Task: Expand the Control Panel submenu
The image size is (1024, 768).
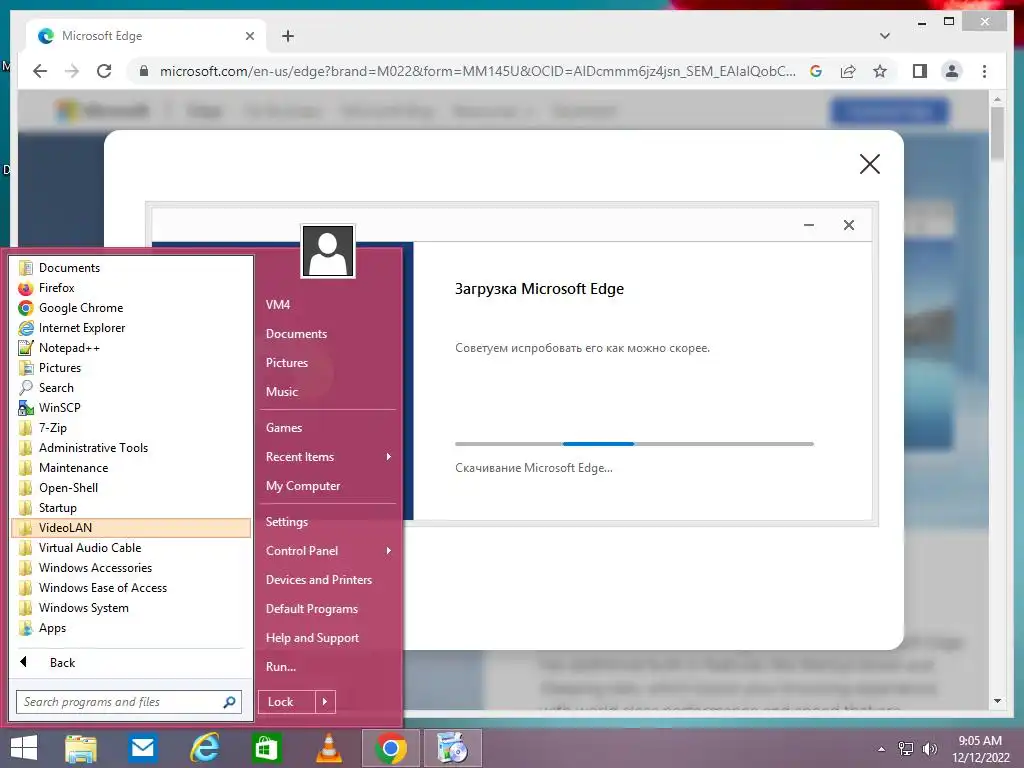Action: coord(328,551)
